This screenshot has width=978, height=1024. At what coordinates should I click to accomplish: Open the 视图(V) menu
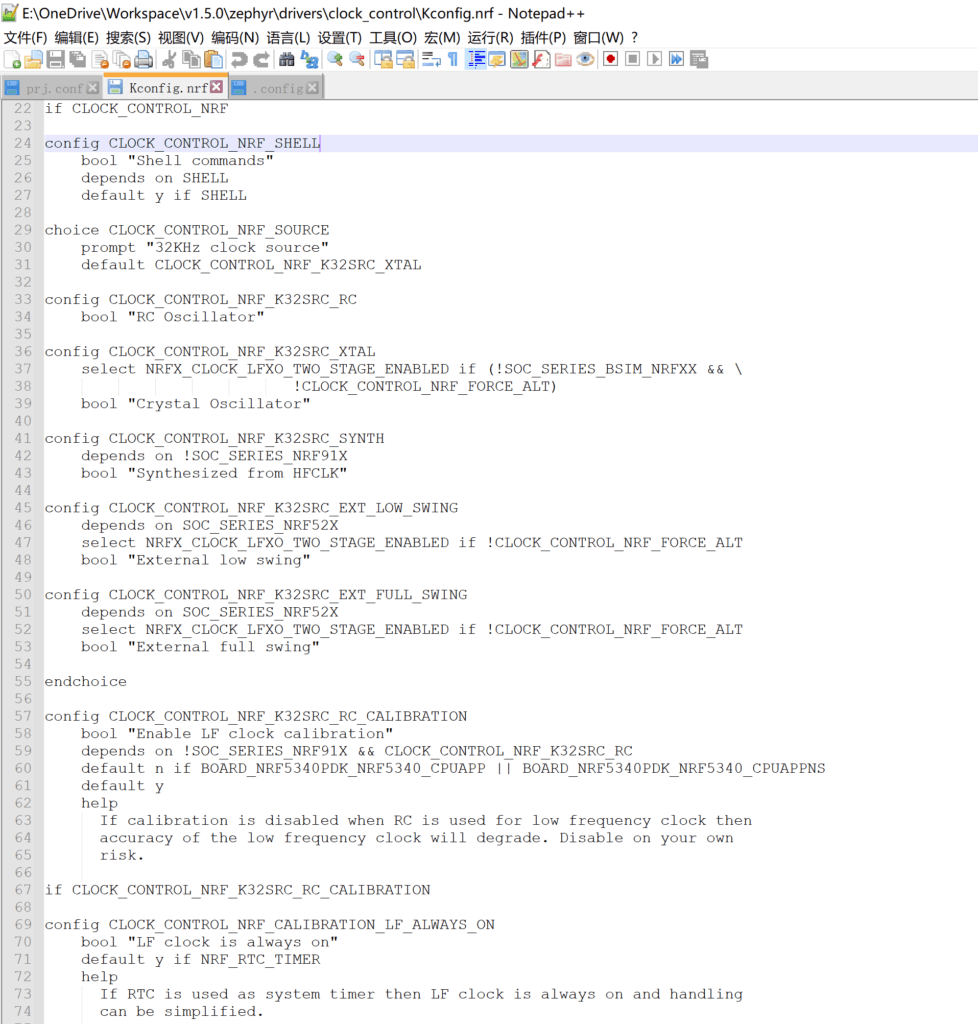tap(181, 38)
